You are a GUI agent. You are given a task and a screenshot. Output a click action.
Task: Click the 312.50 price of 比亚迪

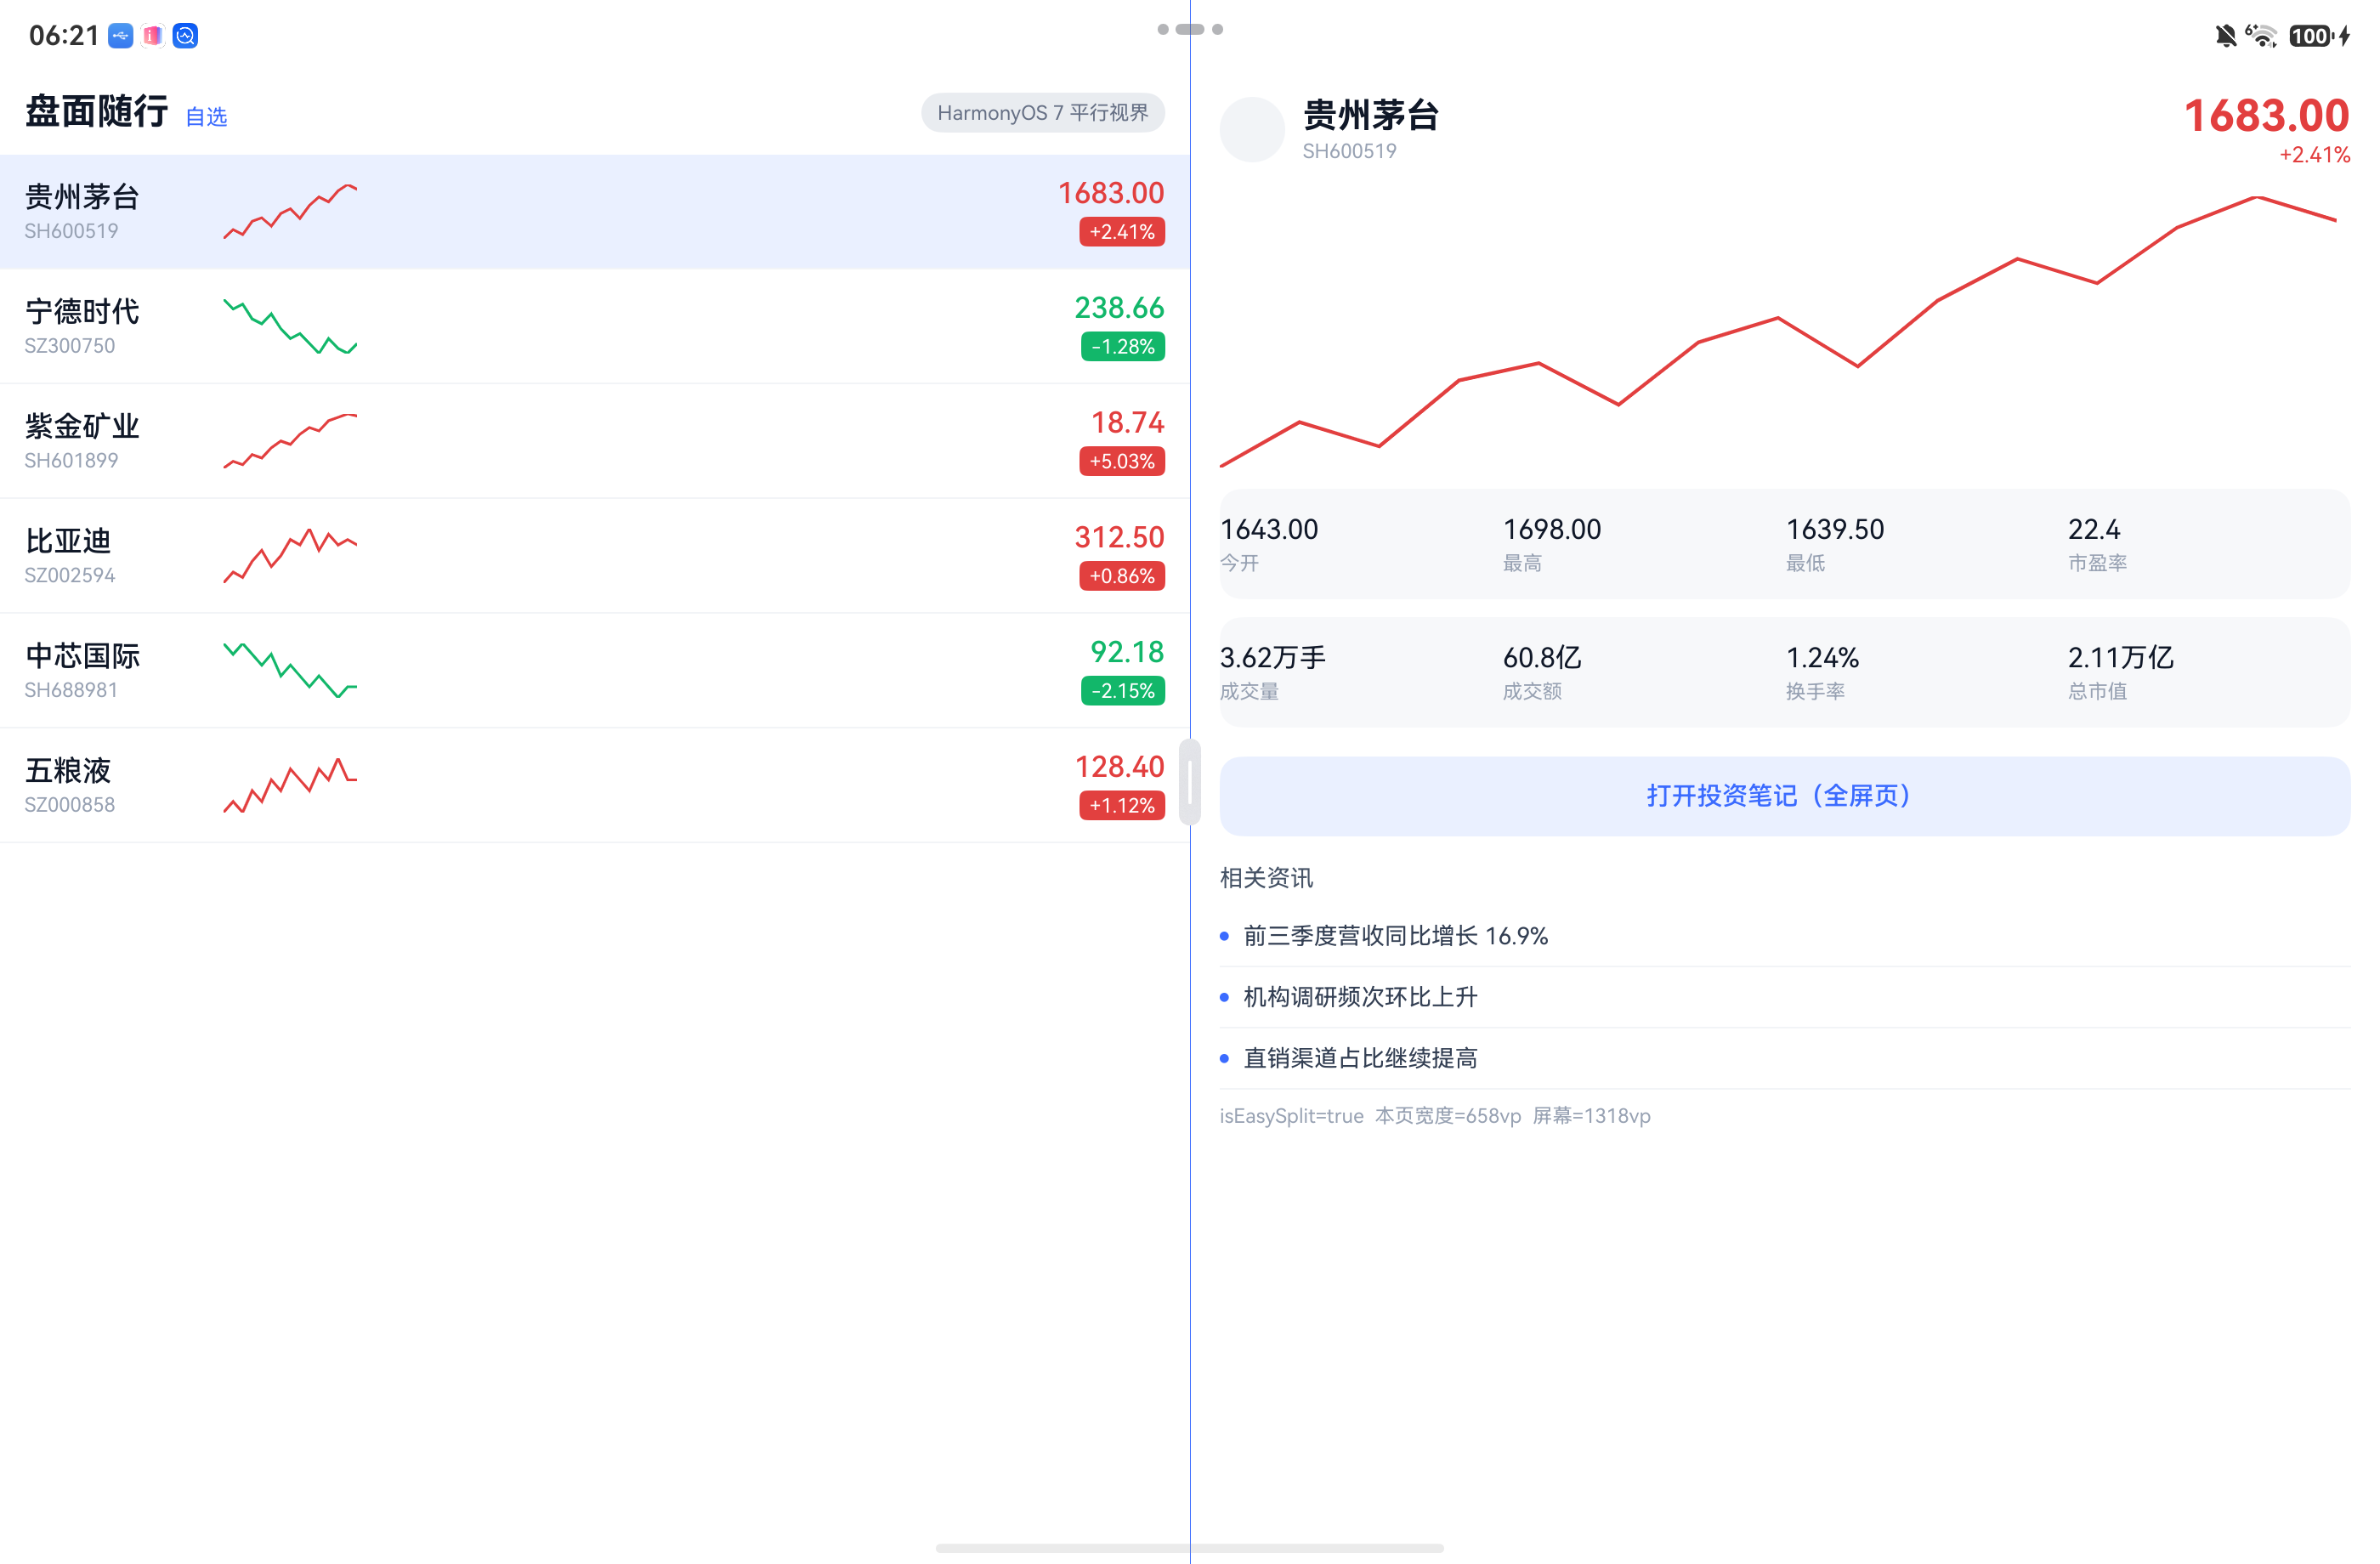(1119, 537)
